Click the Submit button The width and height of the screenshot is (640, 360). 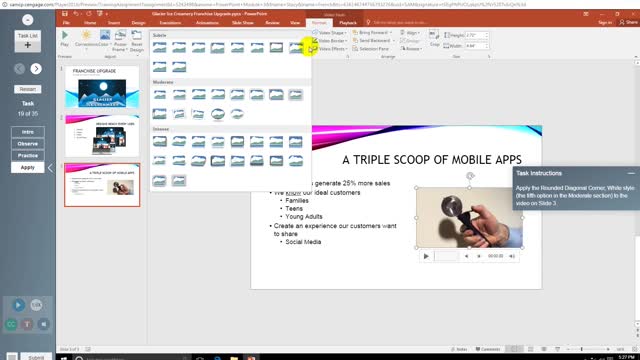[x=36, y=357]
